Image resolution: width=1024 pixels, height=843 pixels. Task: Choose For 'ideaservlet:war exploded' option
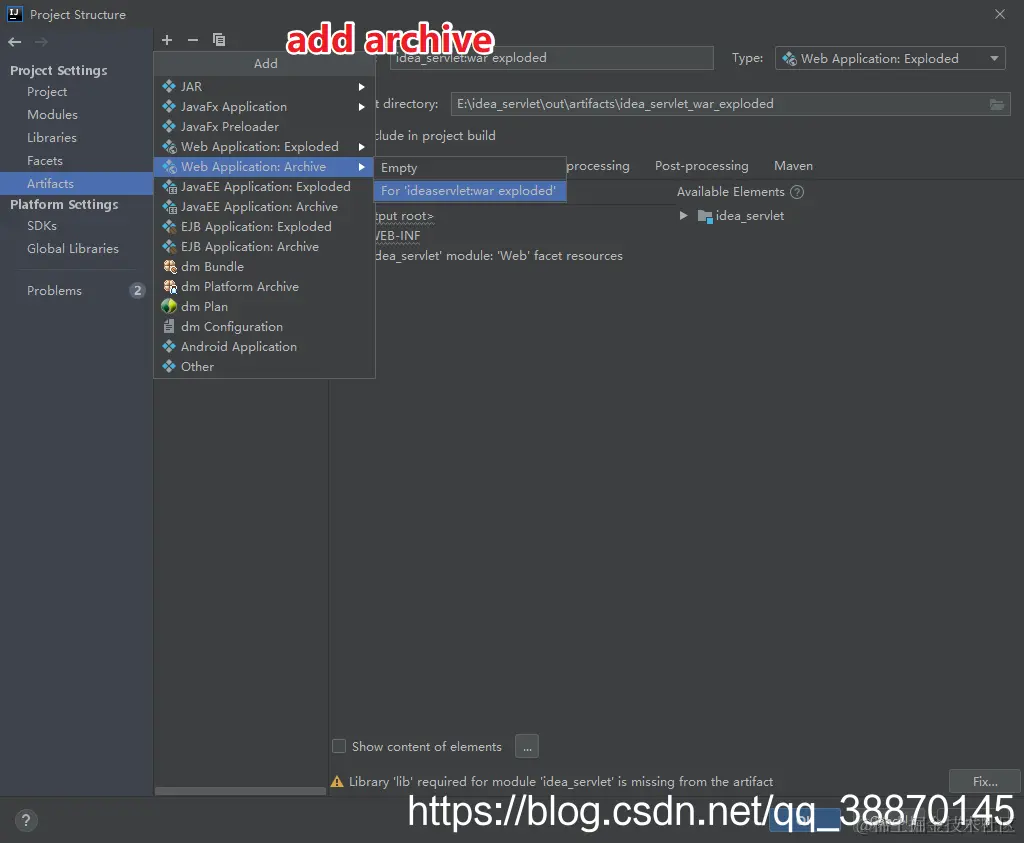point(470,191)
